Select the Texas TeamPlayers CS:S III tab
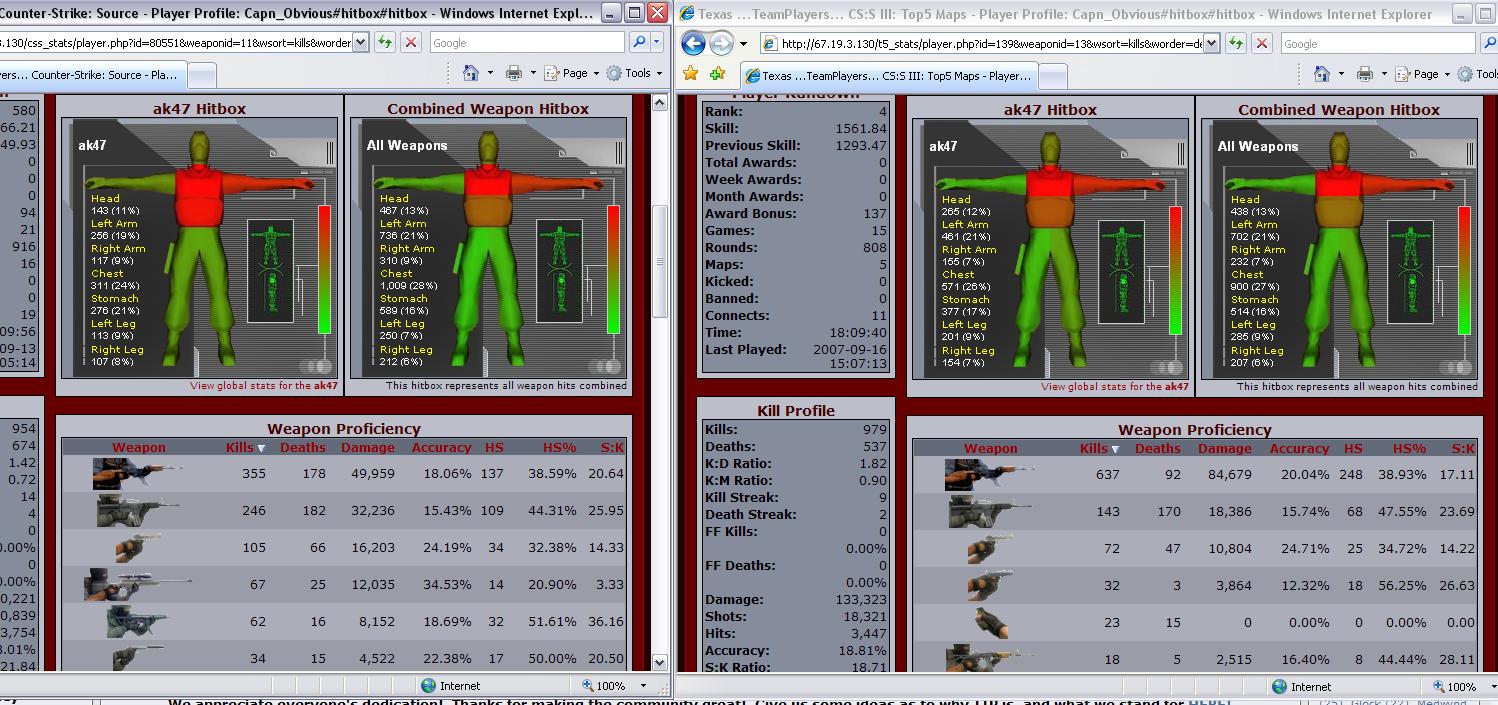 pos(888,76)
